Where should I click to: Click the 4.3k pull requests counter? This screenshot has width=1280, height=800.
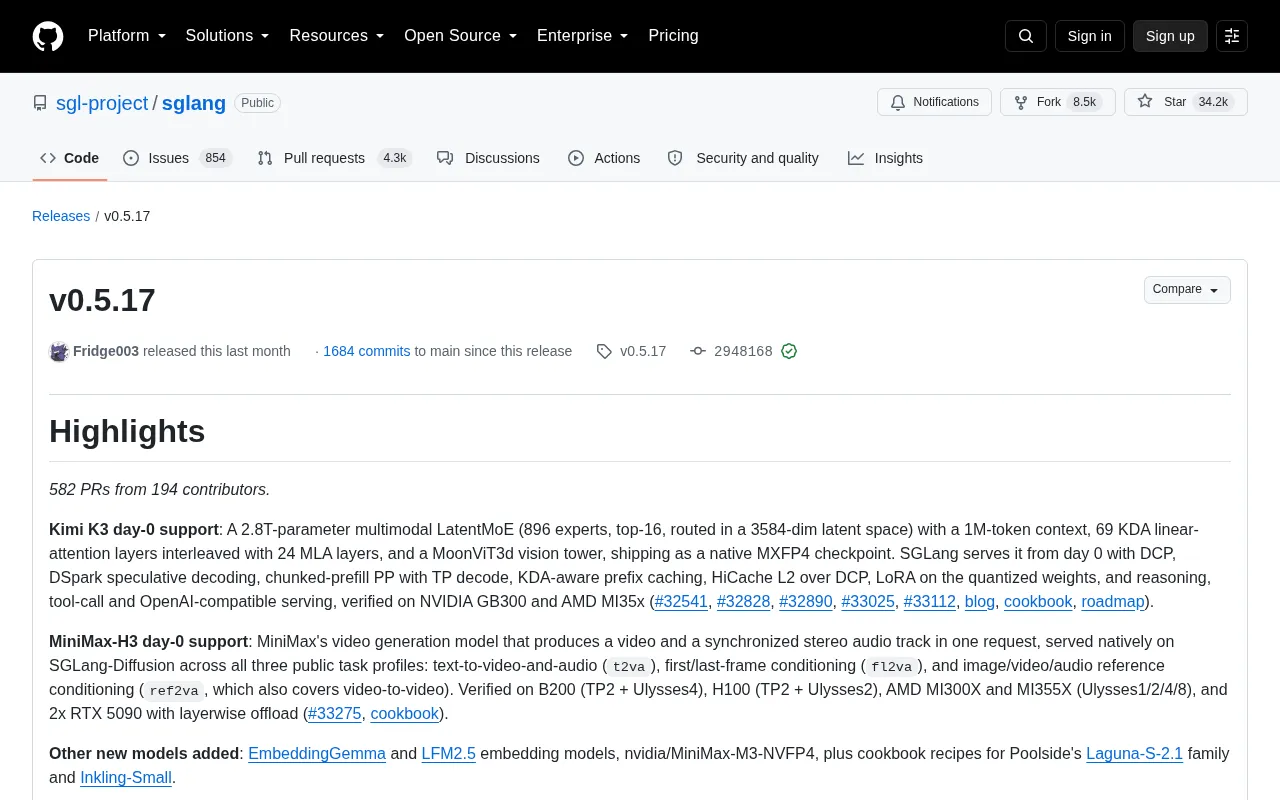coord(395,158)
